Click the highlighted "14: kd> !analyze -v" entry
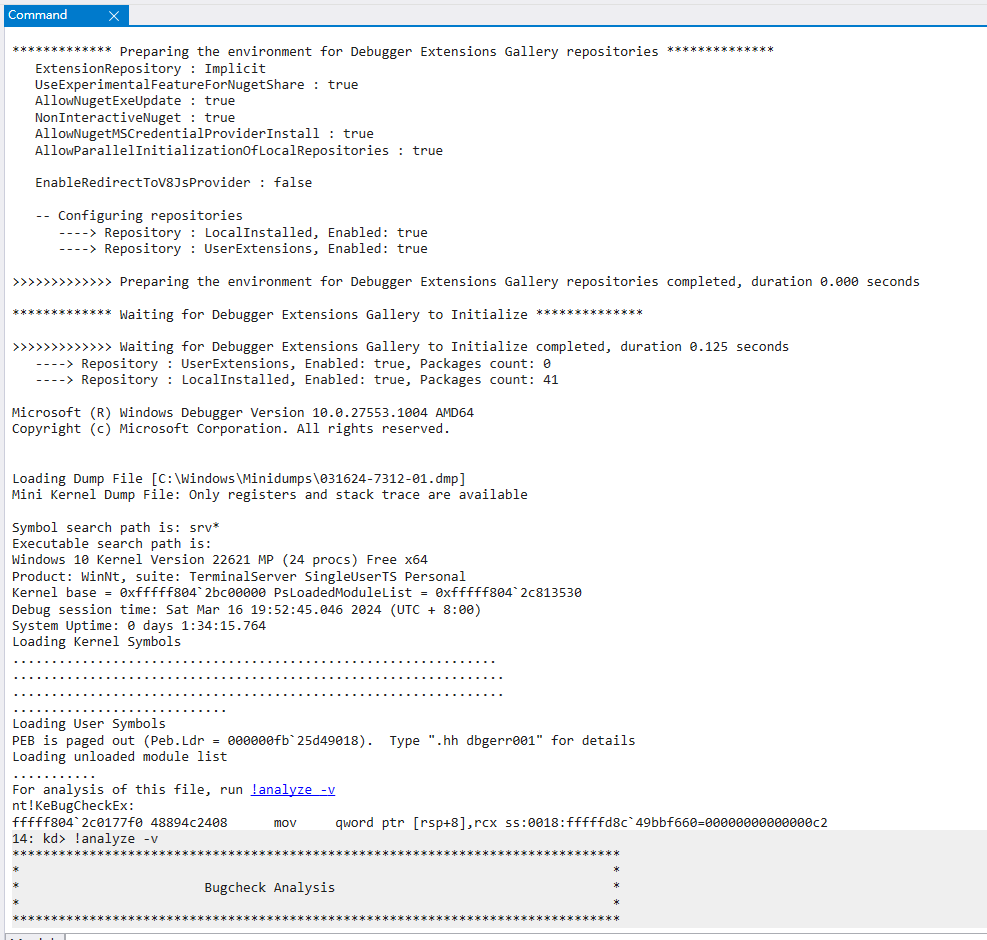The image size is (987, 940). click(x=80, y=838)
